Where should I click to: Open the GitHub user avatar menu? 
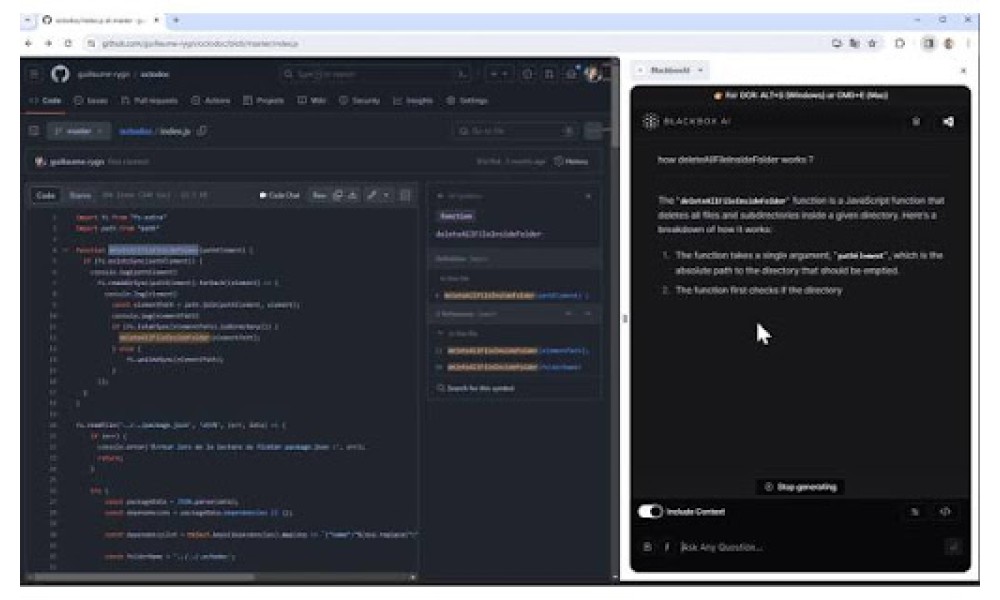pyautogui.click(x=593, y=74)
